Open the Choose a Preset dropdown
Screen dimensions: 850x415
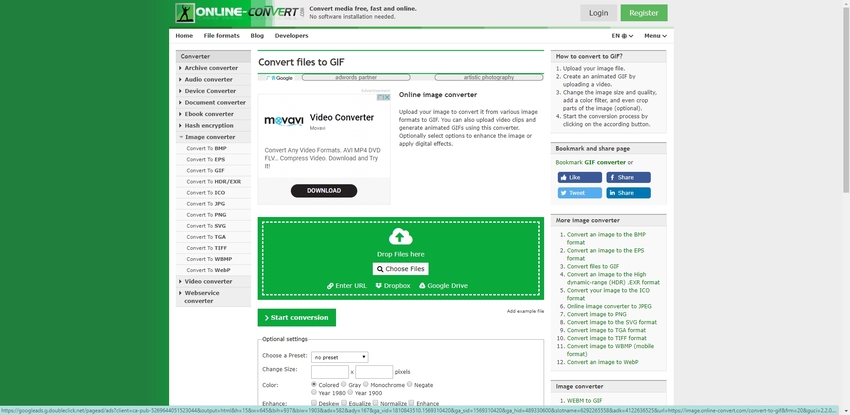pos(339,357)
